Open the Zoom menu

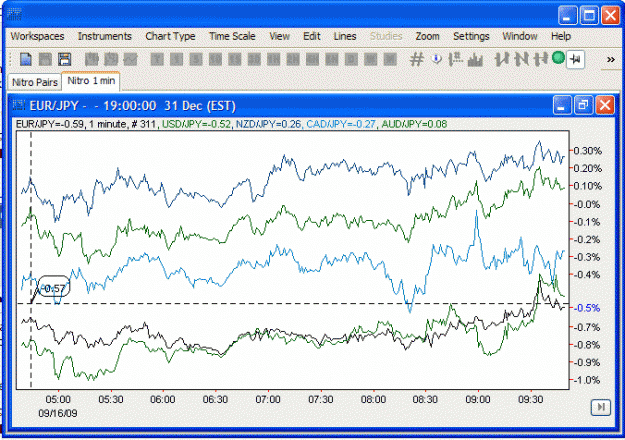click(427, 36)
